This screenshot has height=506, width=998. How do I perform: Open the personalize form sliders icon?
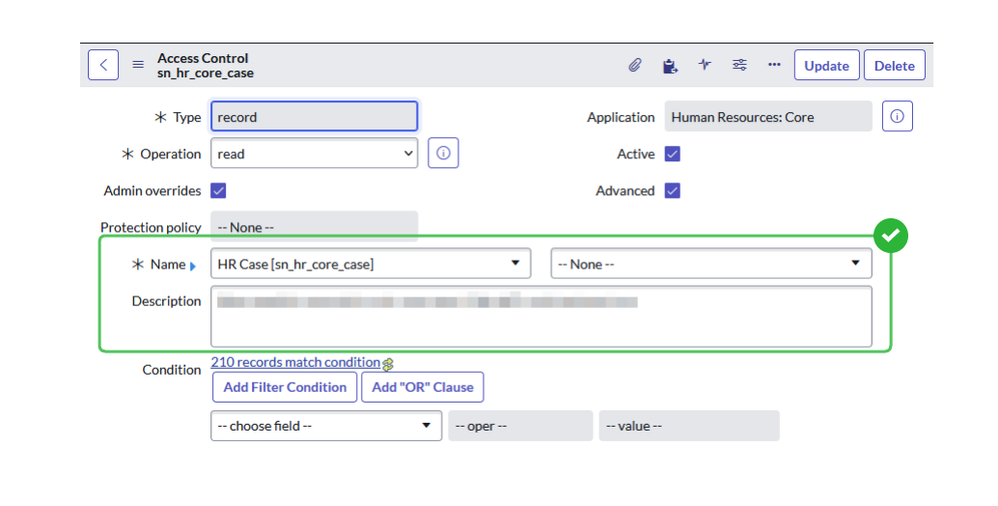[740, 65]
